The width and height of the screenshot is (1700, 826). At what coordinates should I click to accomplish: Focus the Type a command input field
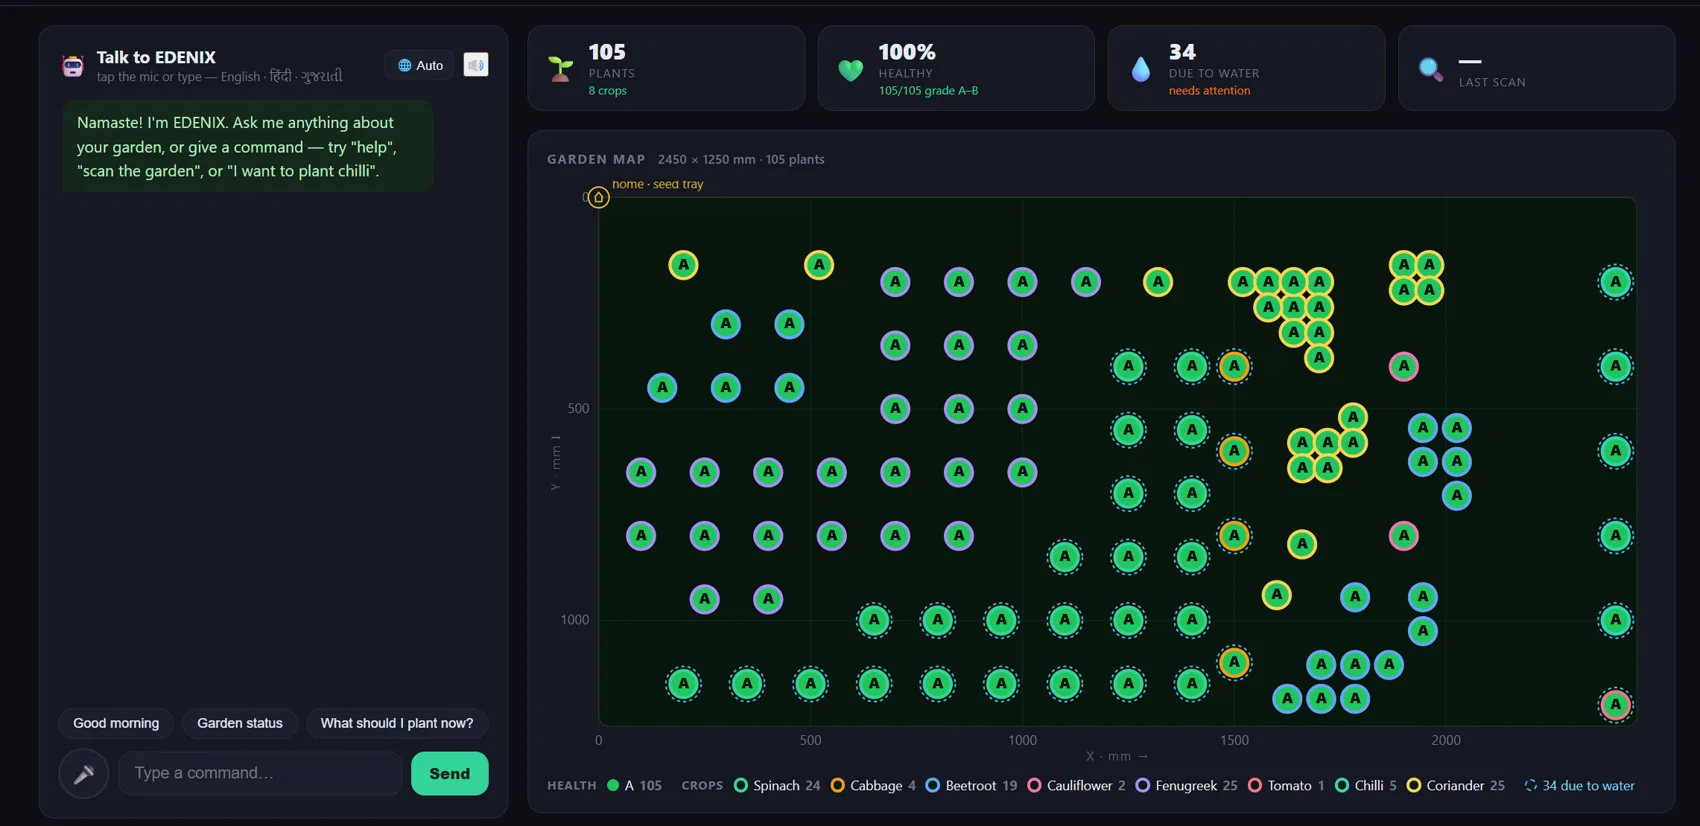pyautogui.click(x=260, y=773)
